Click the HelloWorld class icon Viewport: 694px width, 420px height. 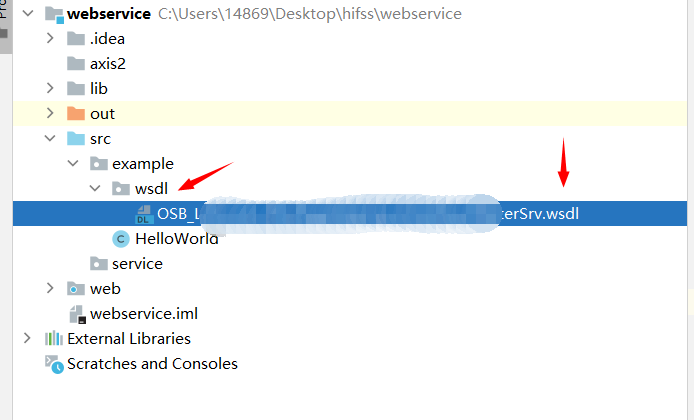pos(121,238)
